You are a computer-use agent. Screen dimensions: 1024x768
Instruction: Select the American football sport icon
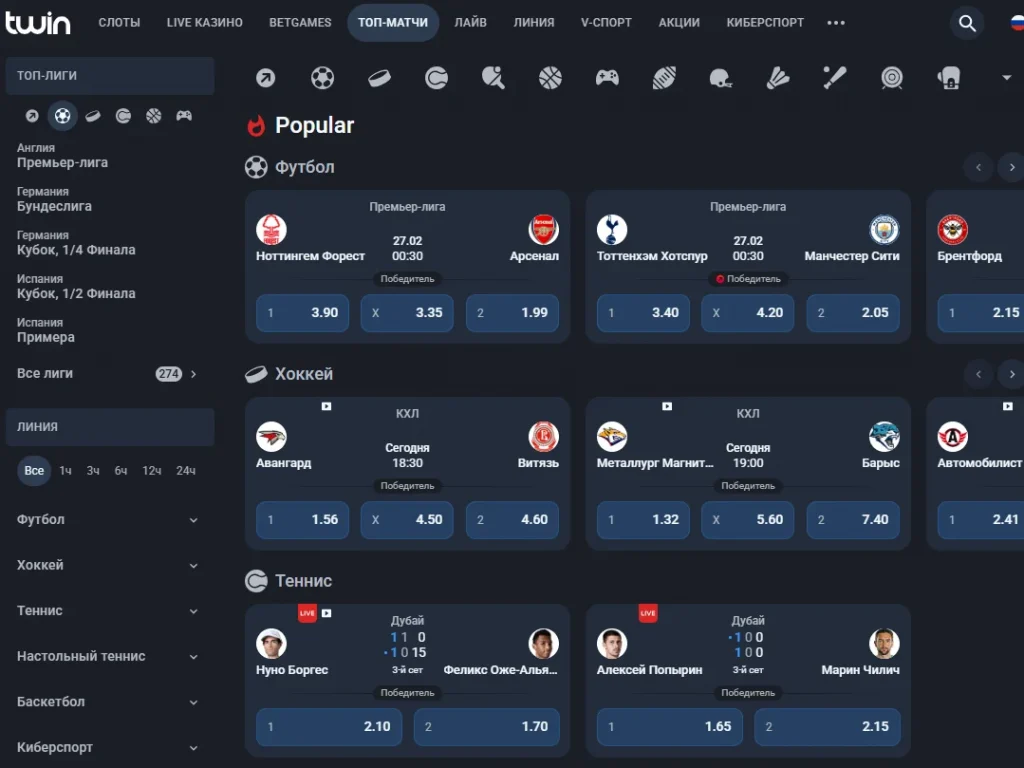(x=665, y=77)
